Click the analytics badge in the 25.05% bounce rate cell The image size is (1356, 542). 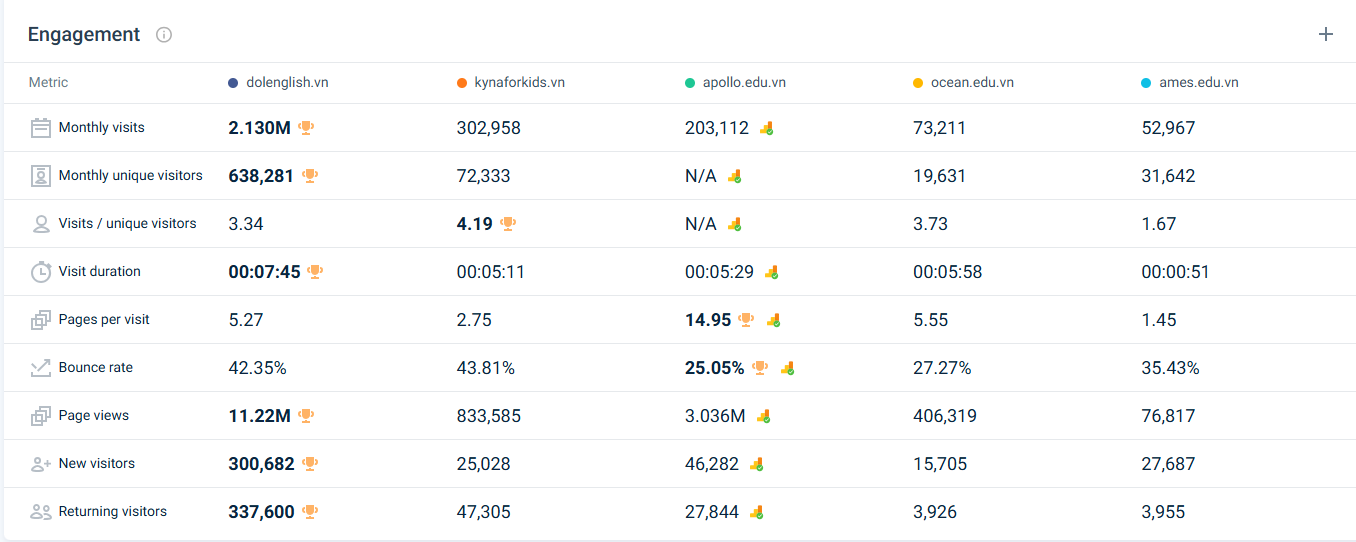[x=787, y=368]
